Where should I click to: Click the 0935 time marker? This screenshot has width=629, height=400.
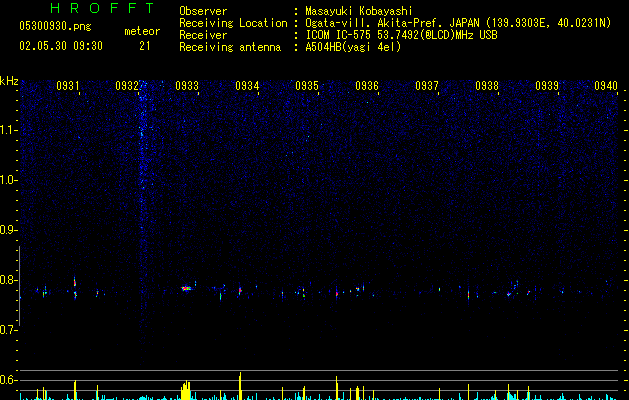(x=307, y=86)
